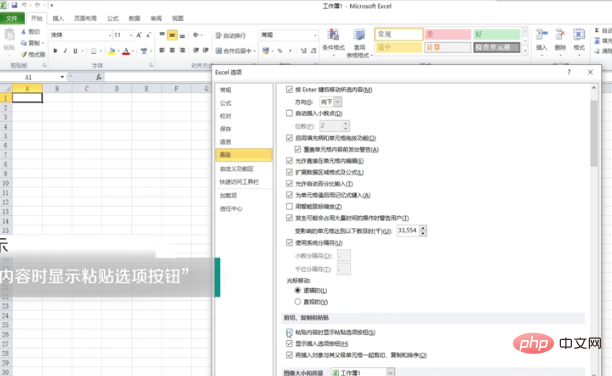Toggle the show Paste Options button checkbox
Screen dimensions: 612x376
tap(289, 332)
